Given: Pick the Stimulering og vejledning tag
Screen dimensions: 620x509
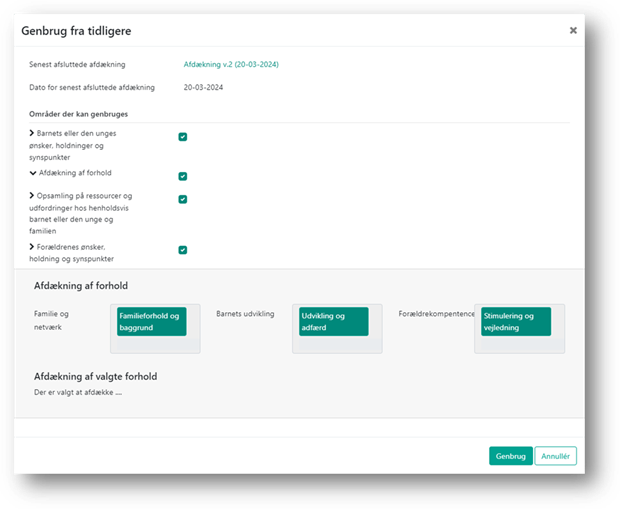Looking at the screenshot, I should (515, 321).
